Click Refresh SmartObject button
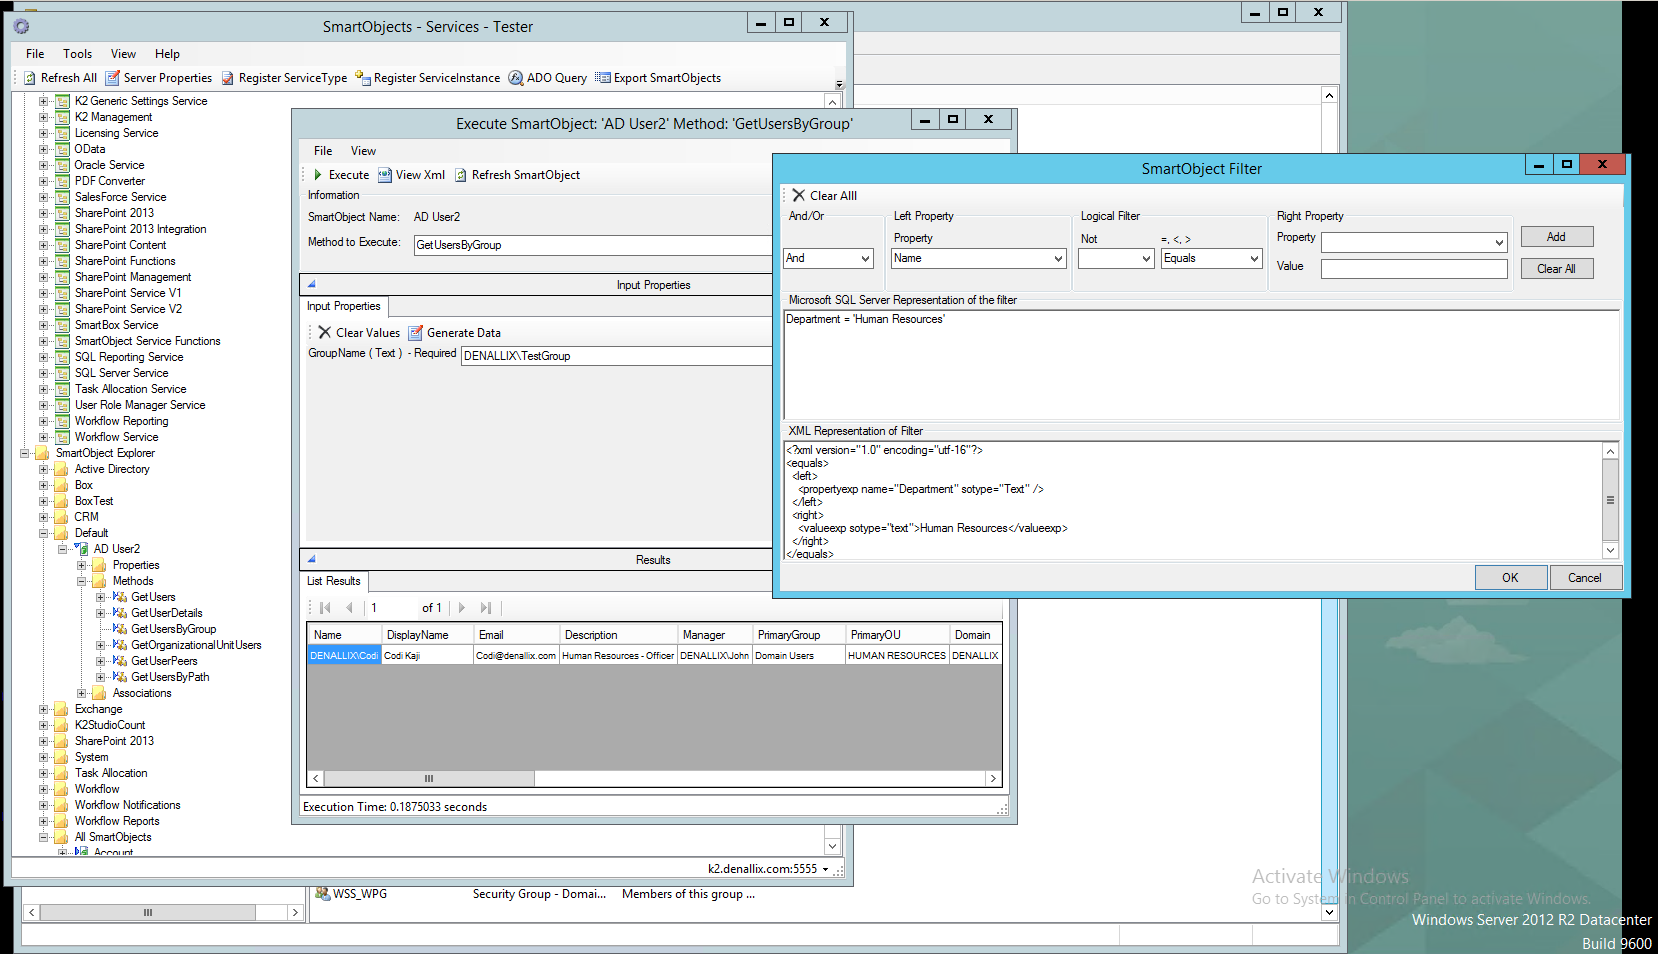 (x=517, y=175)
